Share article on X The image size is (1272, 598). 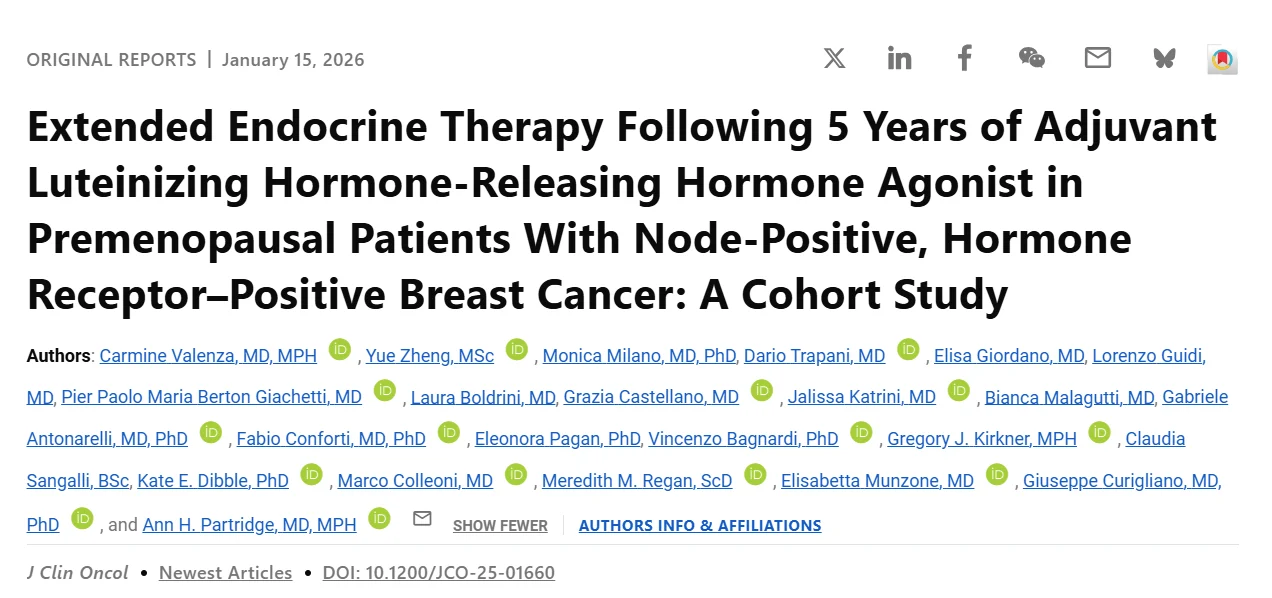click(x=834, y=58)
